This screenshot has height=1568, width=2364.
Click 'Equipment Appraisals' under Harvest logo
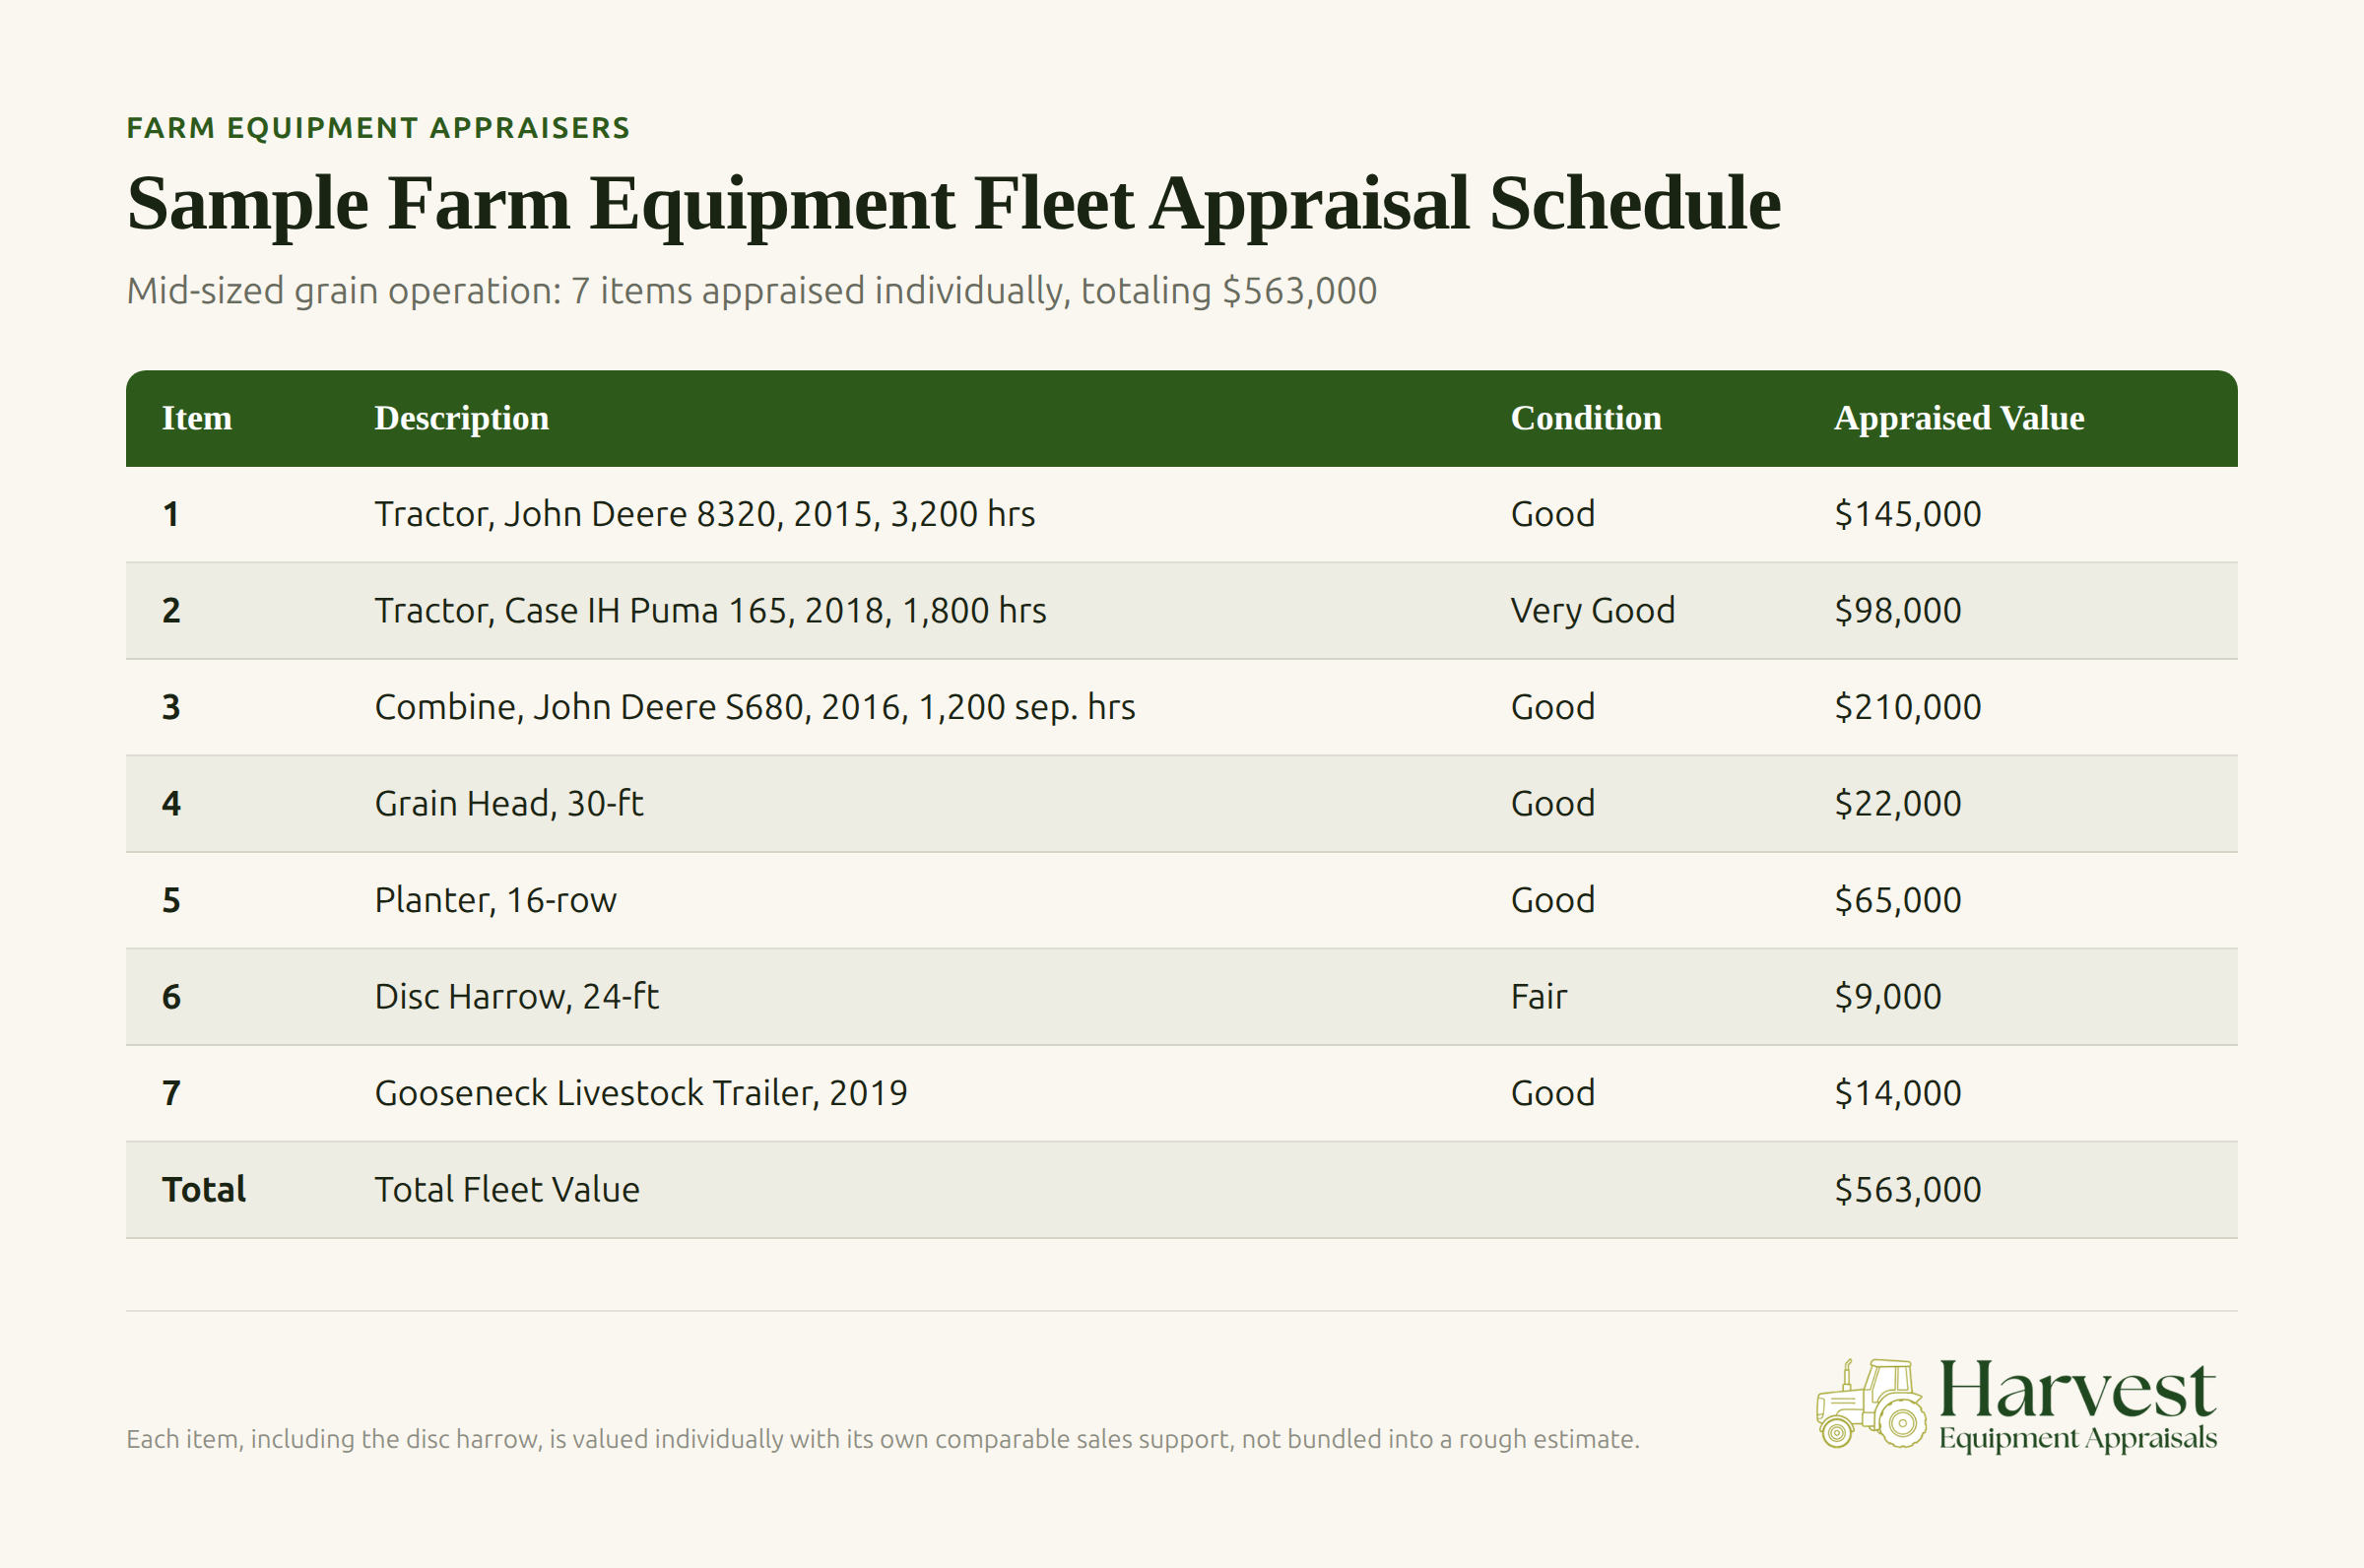2078,1439
